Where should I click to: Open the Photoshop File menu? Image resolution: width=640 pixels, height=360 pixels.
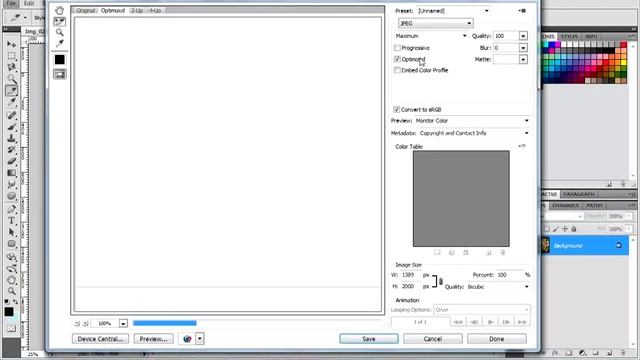(x=11, y=3)
